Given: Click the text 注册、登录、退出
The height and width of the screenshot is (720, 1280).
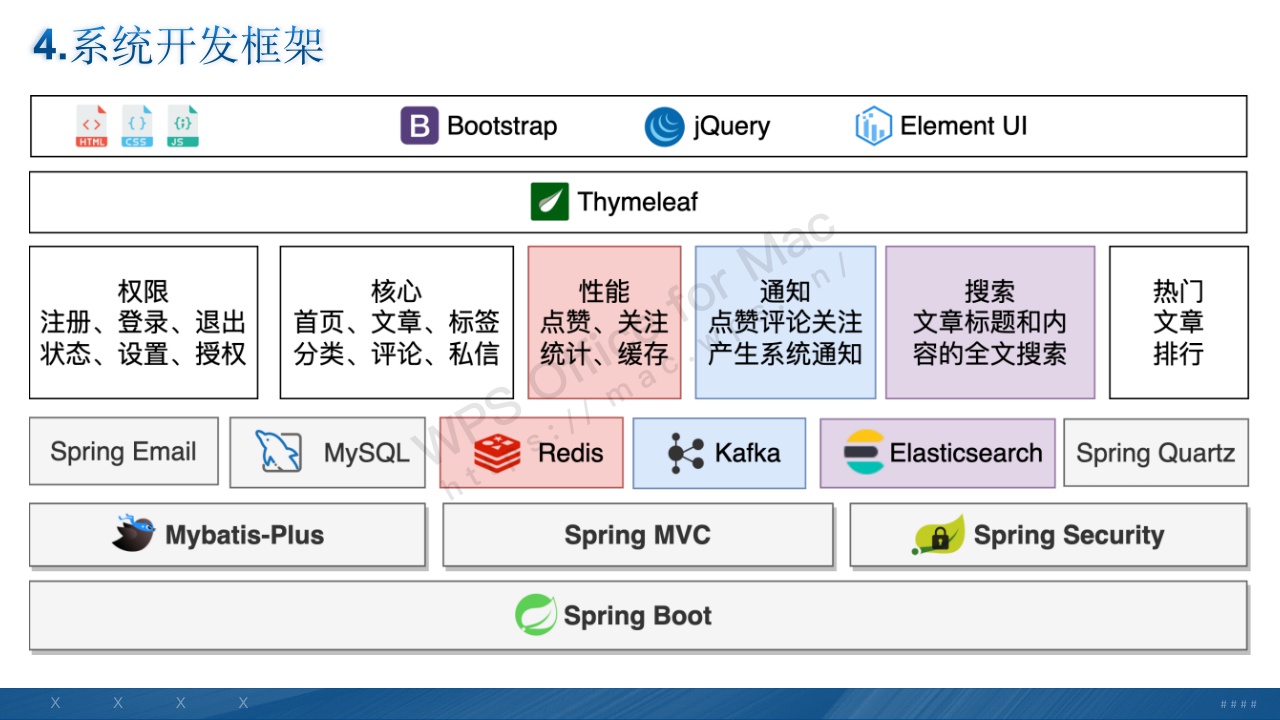Looking at the screenshot, I should click(x=143, y=323).
